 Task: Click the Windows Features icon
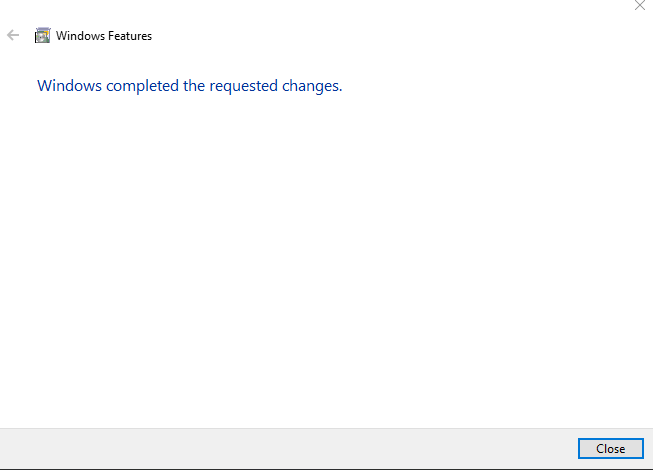pos(42,36)
